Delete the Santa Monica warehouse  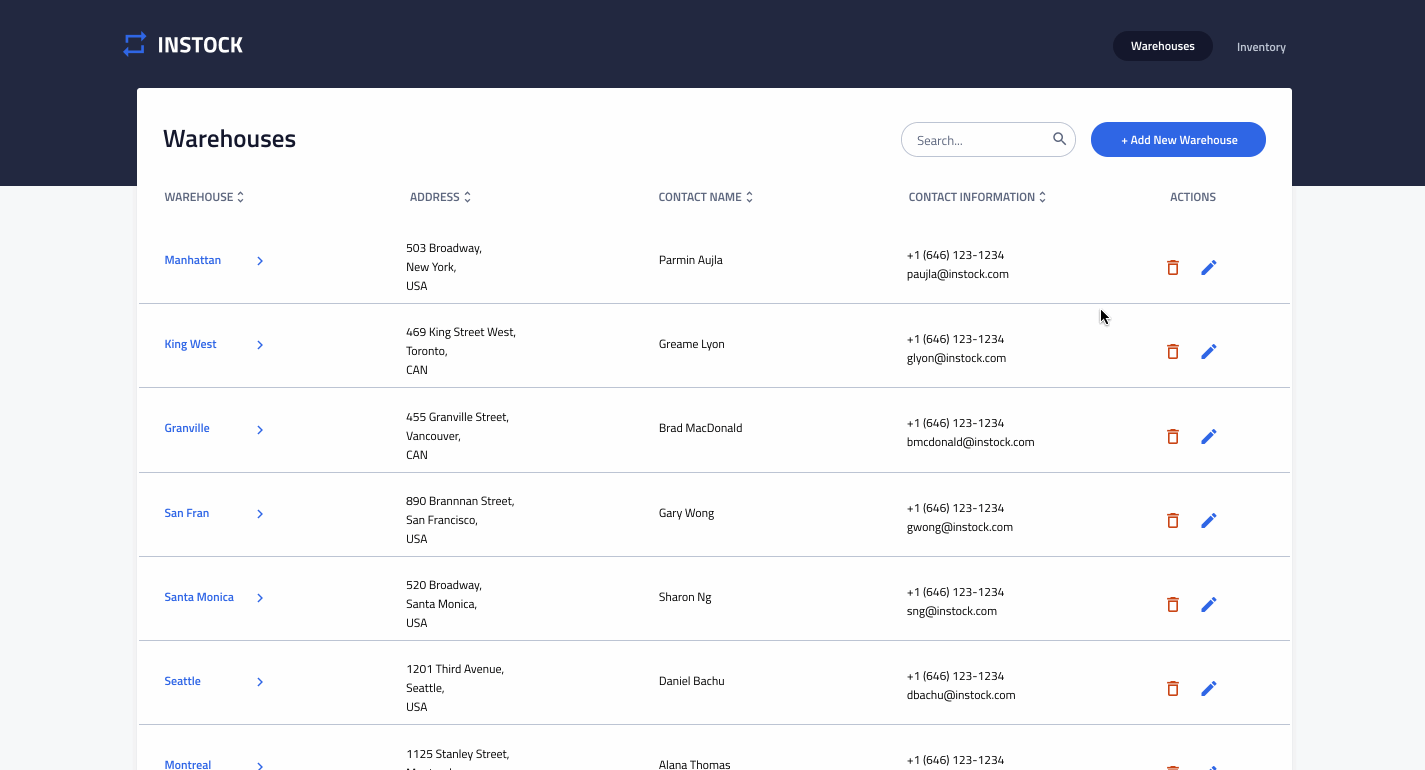pos(1173,604)
